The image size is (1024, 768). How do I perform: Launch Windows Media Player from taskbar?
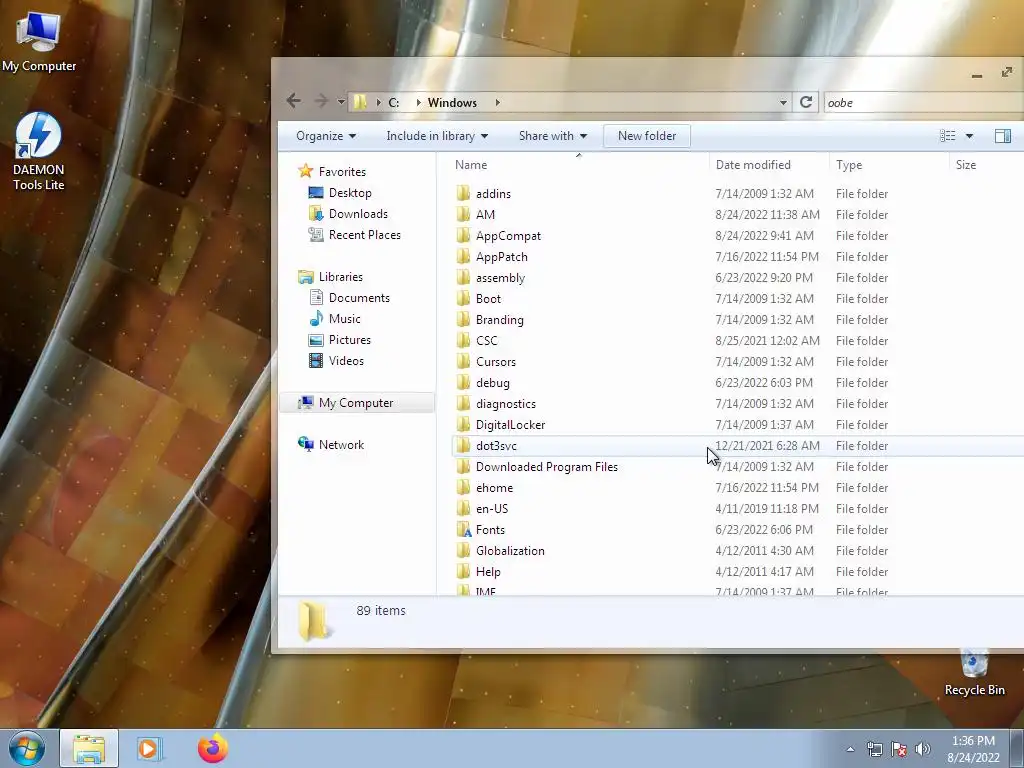click(x=150, y=748)
